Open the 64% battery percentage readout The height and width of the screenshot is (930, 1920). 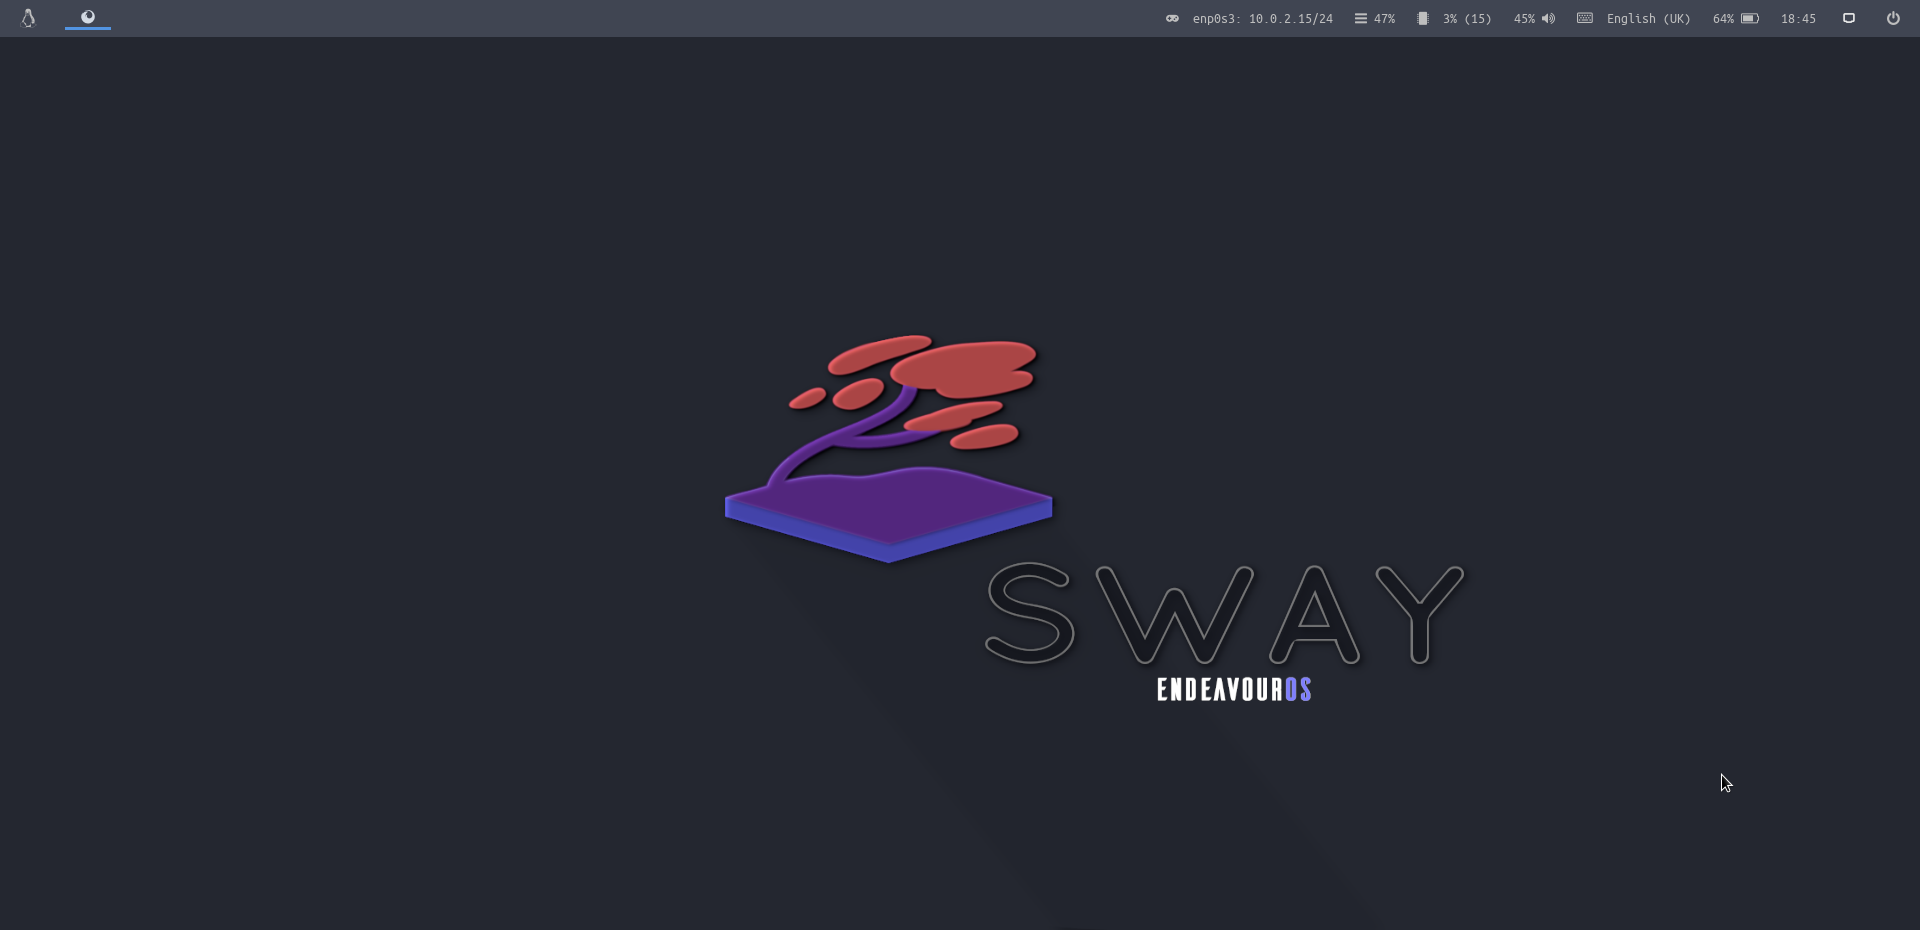(x=1723, y=19)
